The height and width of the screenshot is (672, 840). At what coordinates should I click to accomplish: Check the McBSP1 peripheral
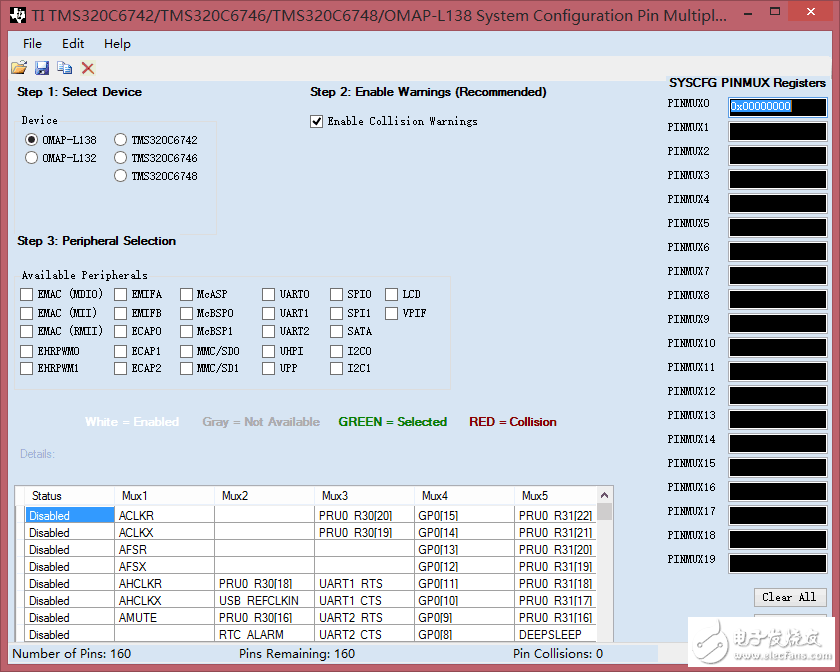click(186, 331)
